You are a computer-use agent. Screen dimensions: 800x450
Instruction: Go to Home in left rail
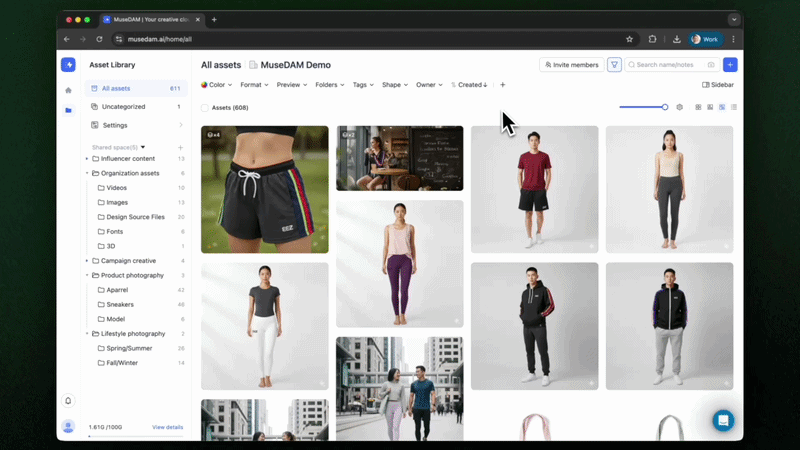pyautogui.click(x=68, y=90)
